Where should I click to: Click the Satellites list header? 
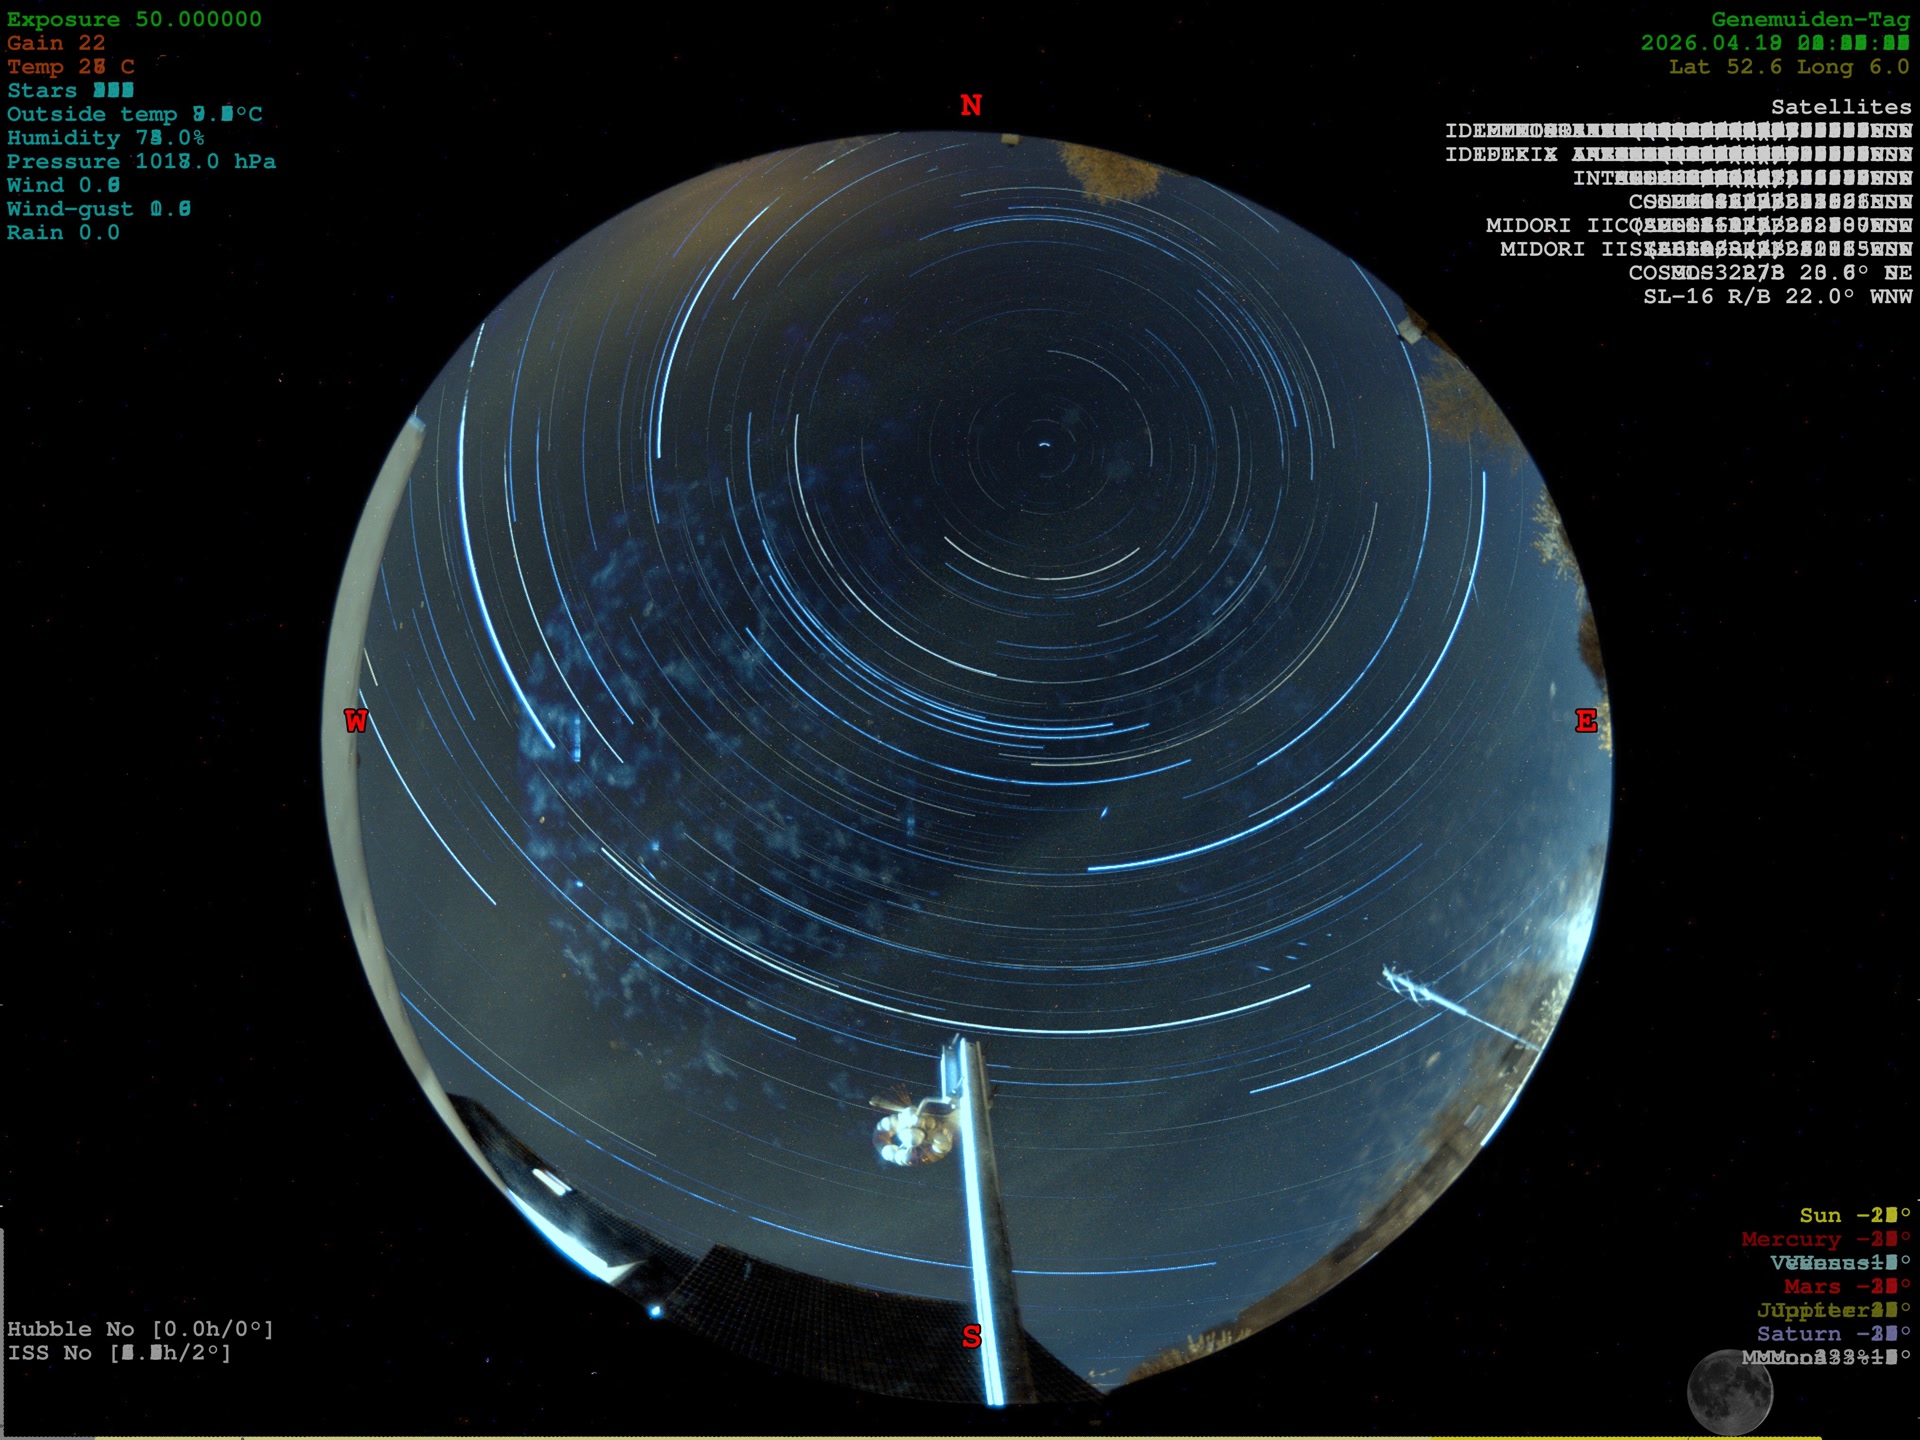[x=1840, y=107]
